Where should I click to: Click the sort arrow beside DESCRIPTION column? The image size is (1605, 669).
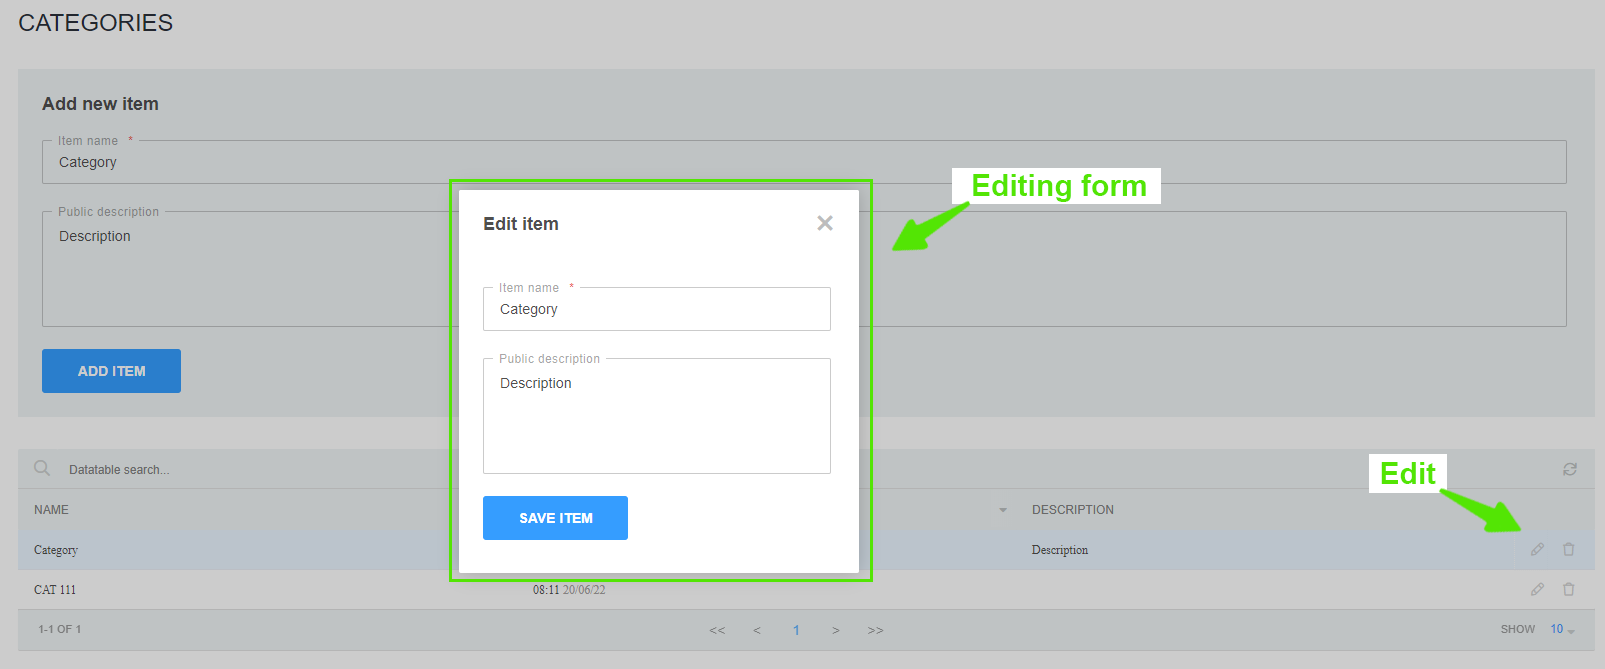pos(1002,510)
